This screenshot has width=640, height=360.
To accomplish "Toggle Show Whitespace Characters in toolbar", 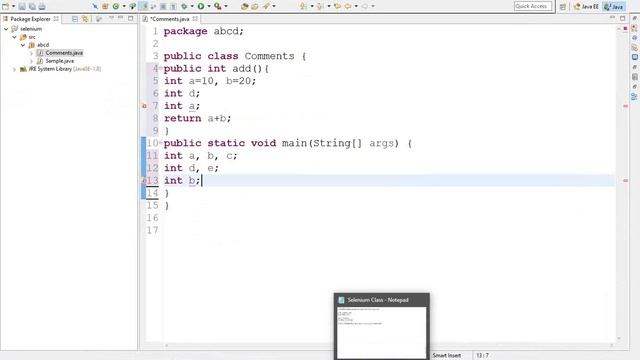I will pos(173,6).
